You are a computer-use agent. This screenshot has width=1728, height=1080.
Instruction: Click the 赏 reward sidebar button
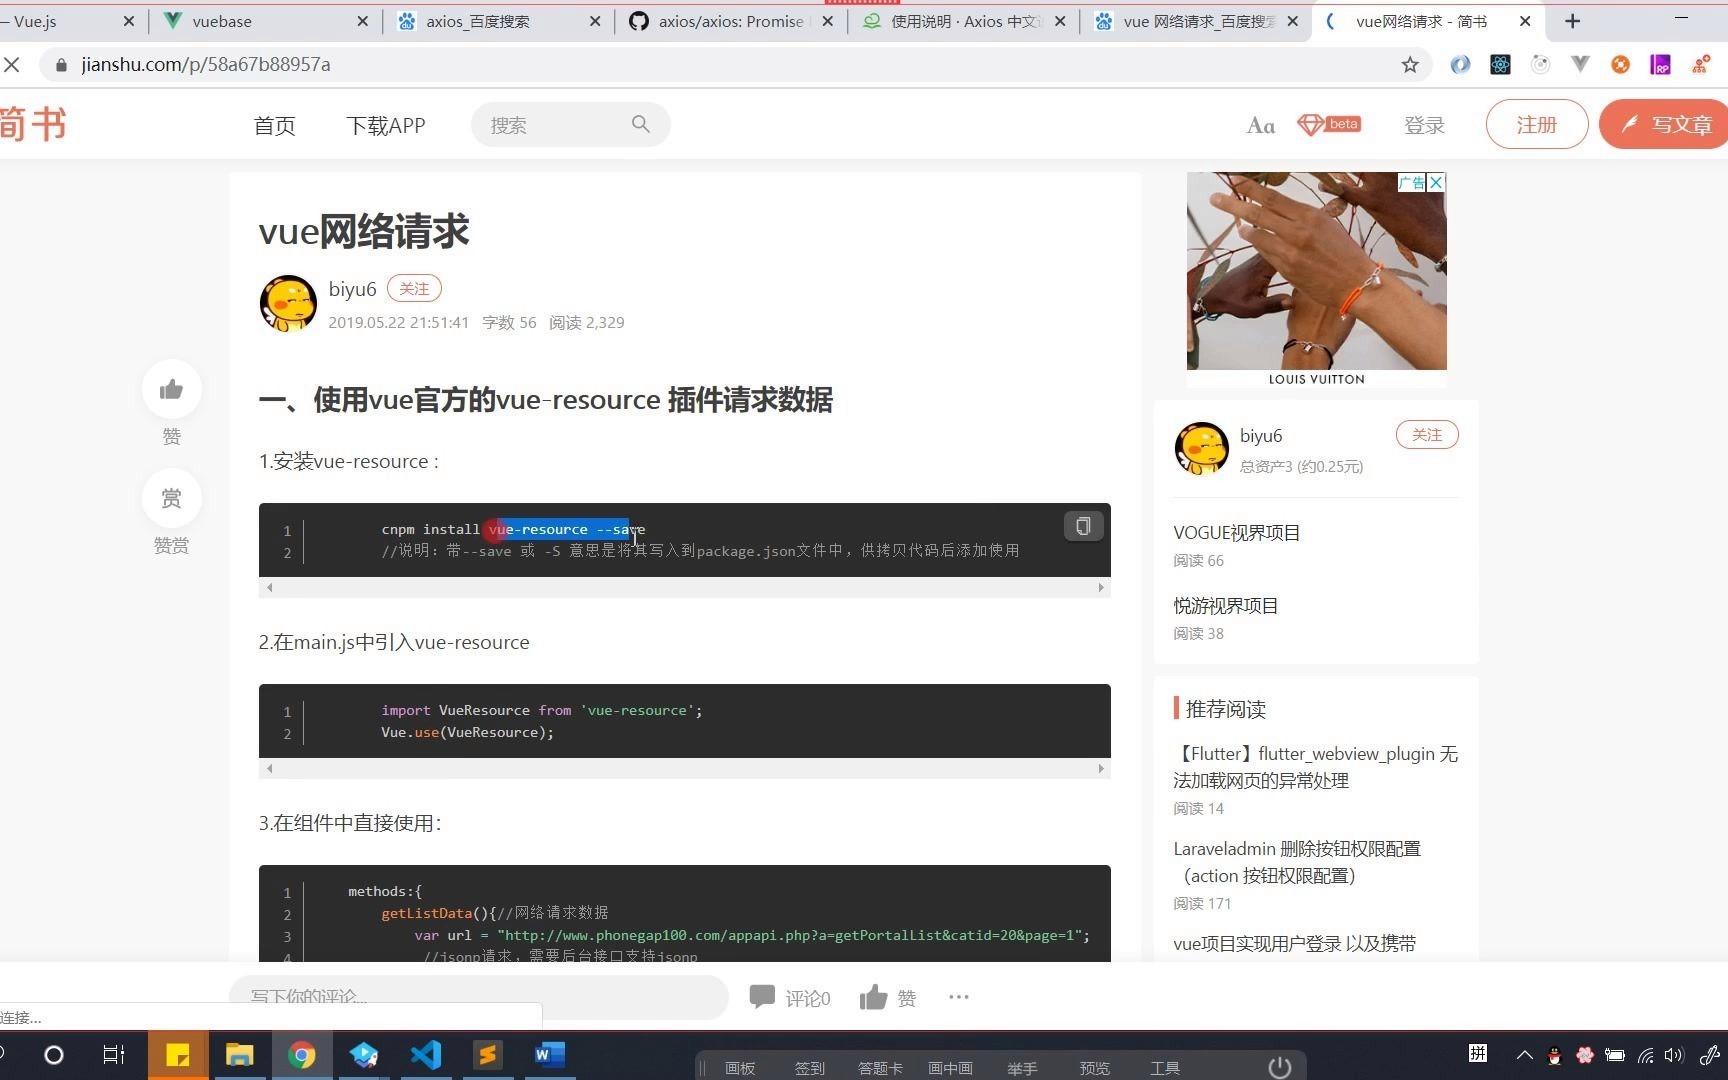point(172,498)
